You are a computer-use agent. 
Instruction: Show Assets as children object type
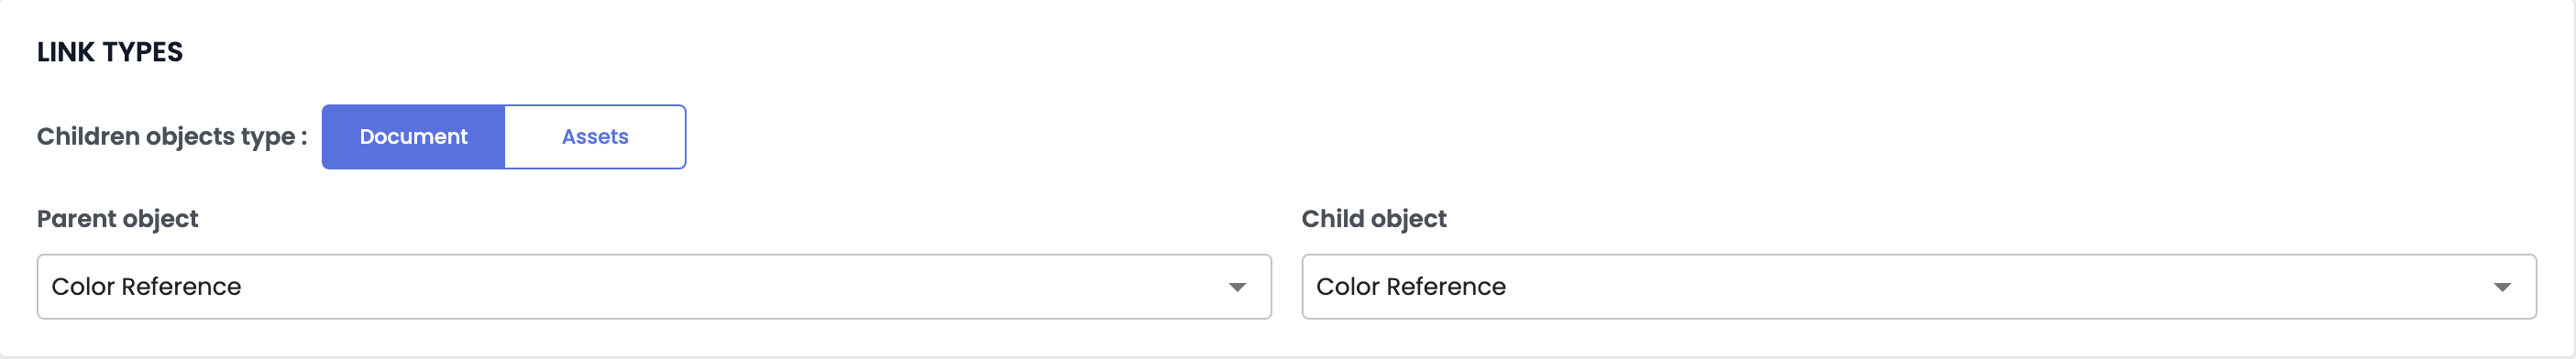[x=595, y=137]
